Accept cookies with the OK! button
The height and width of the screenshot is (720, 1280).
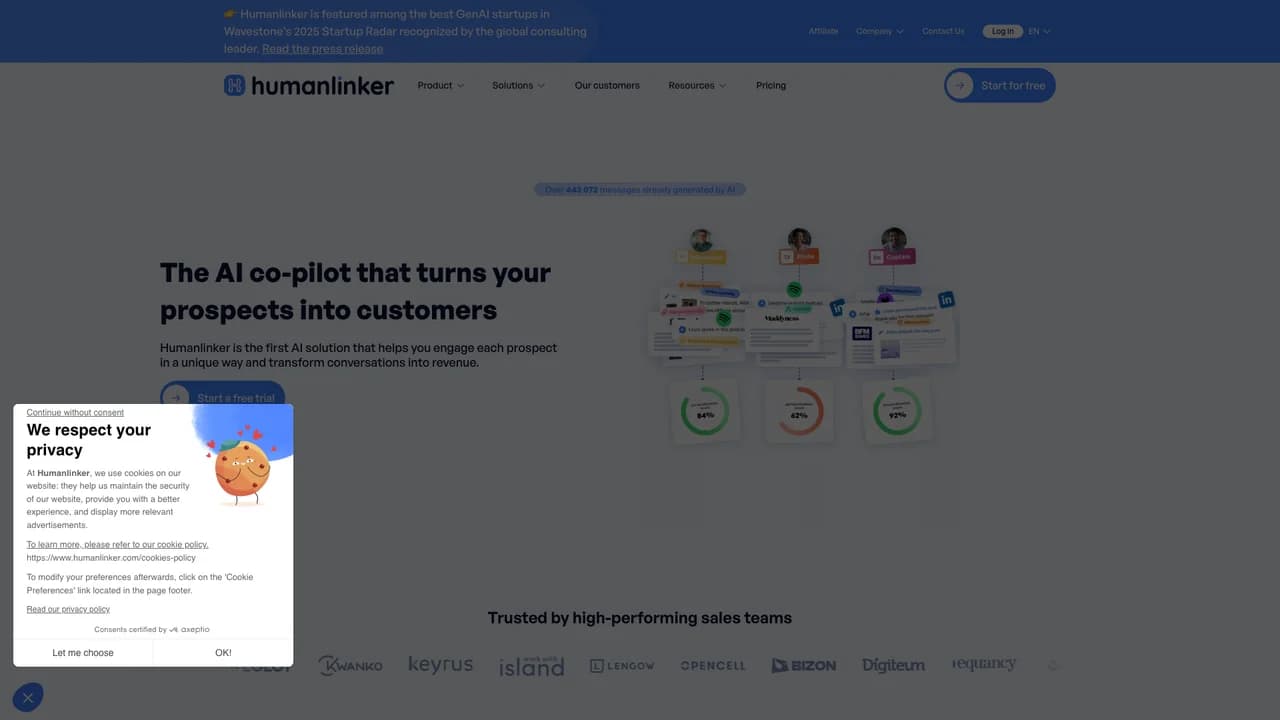click(x=223, y=653)
